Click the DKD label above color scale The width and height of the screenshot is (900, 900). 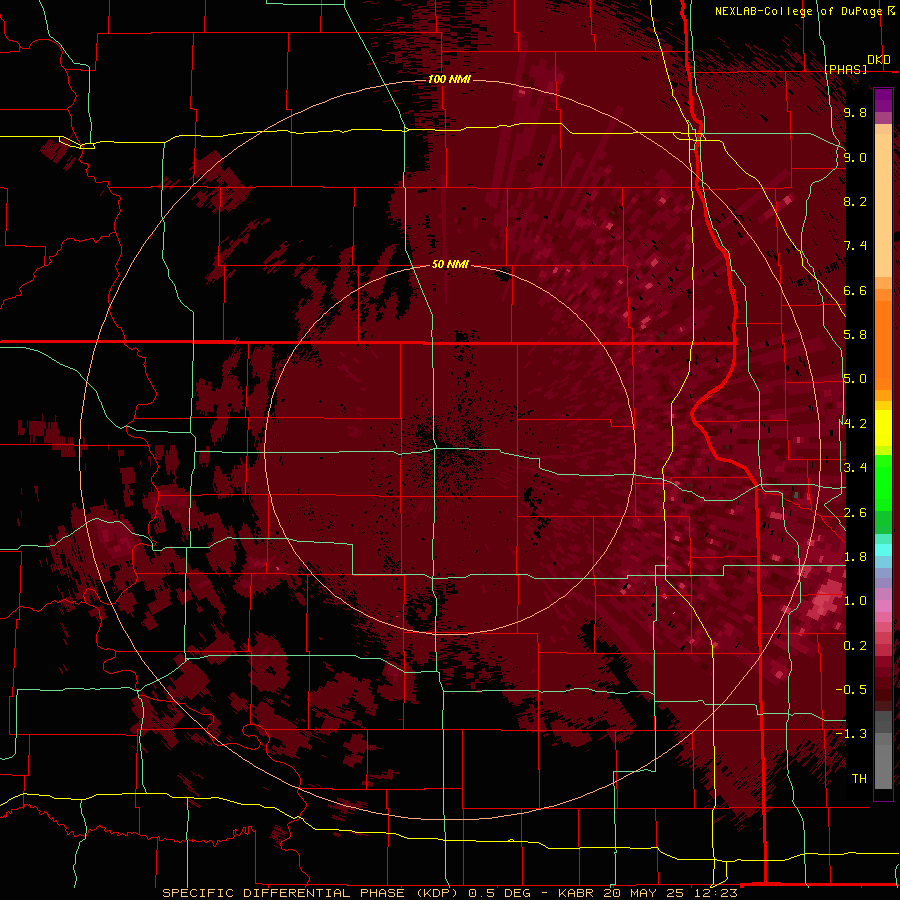click(x=879, y=60)
